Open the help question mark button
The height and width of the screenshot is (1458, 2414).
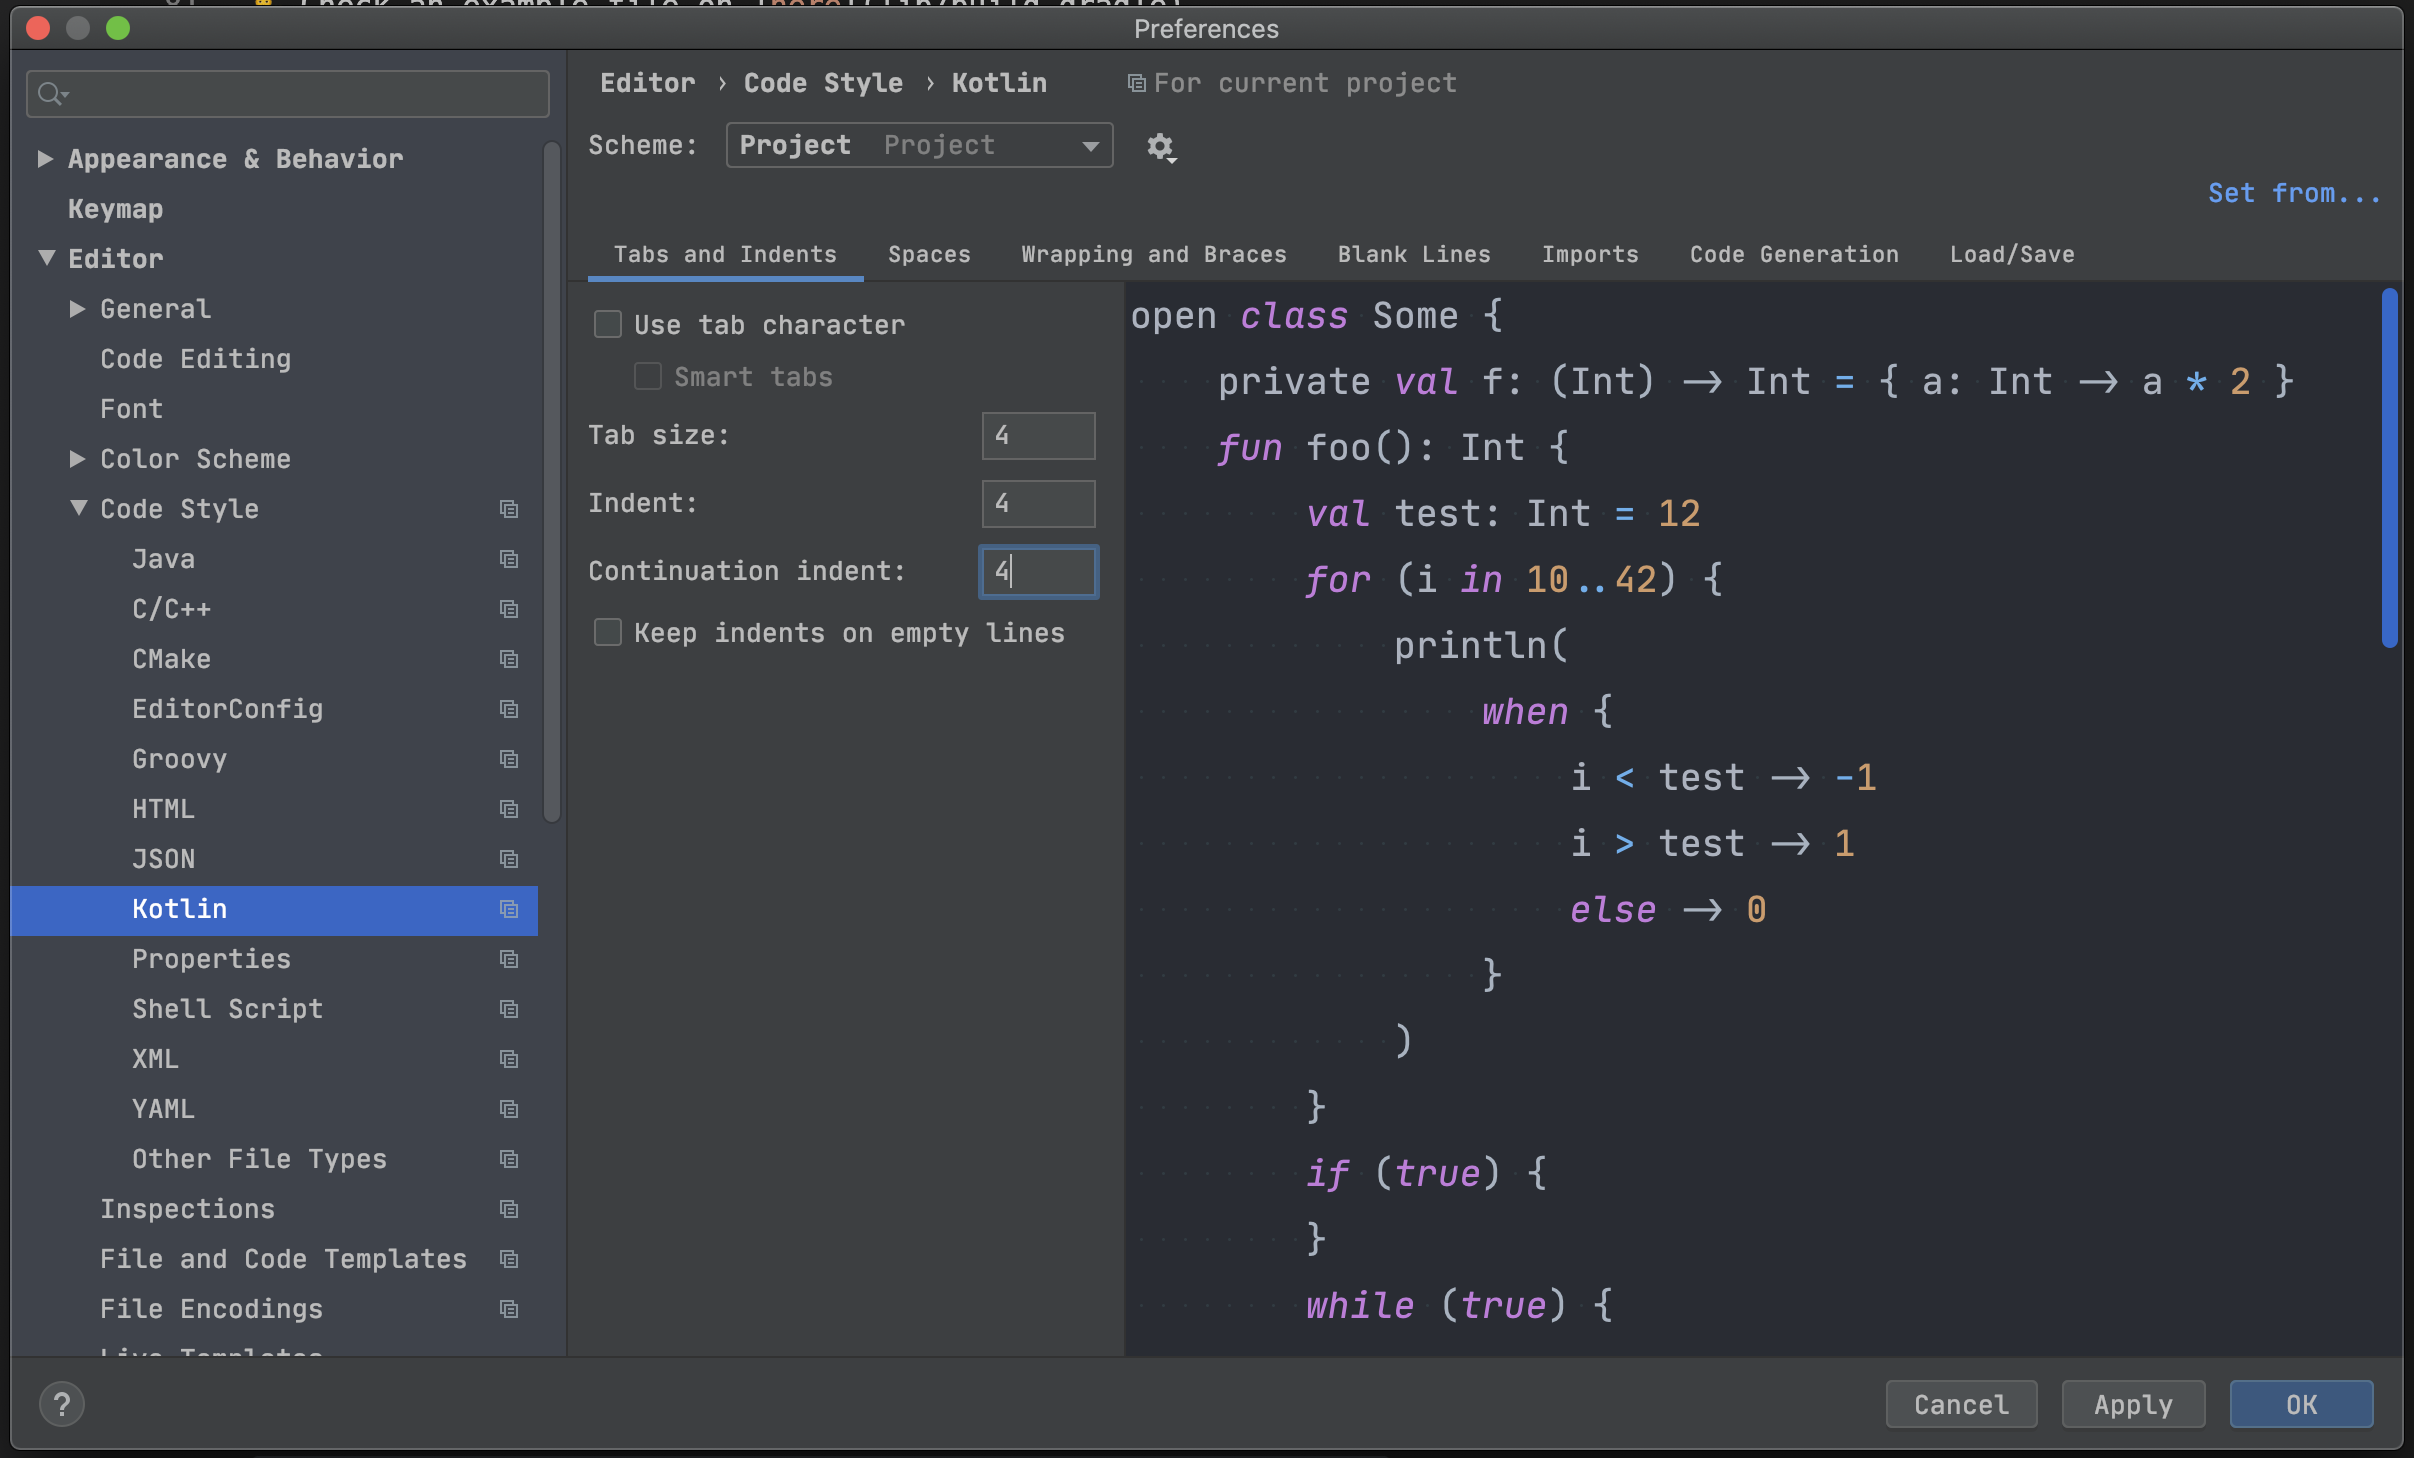click(62, 1404)
